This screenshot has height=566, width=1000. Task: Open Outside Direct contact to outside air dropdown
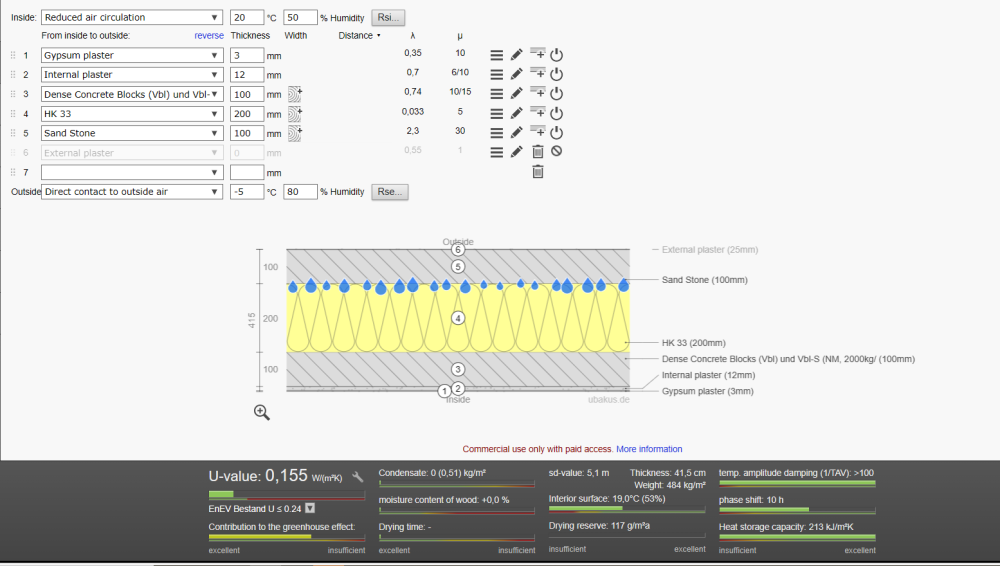pyautogui.click(x=131, y=191)
